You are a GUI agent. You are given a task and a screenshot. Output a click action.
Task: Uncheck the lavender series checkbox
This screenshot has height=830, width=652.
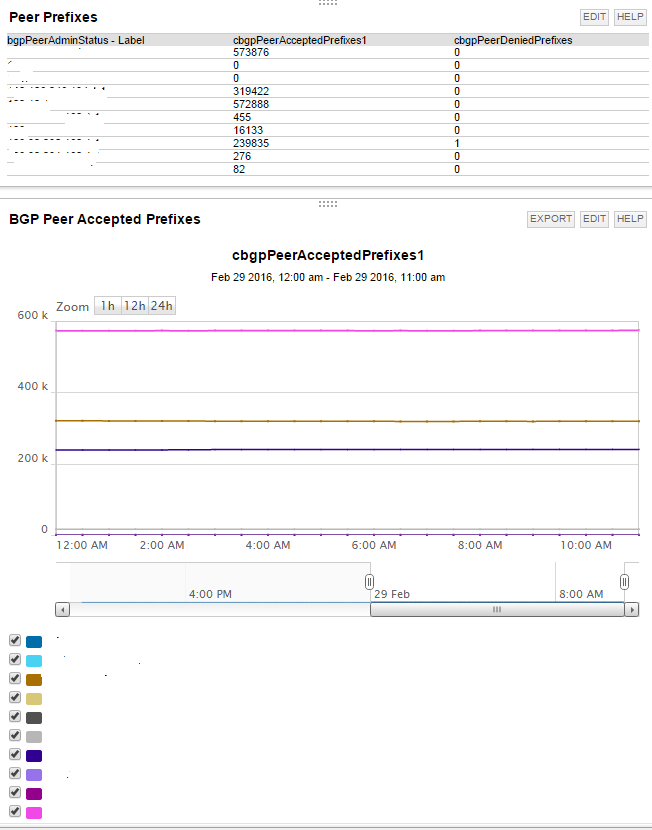tap(15, 773)
